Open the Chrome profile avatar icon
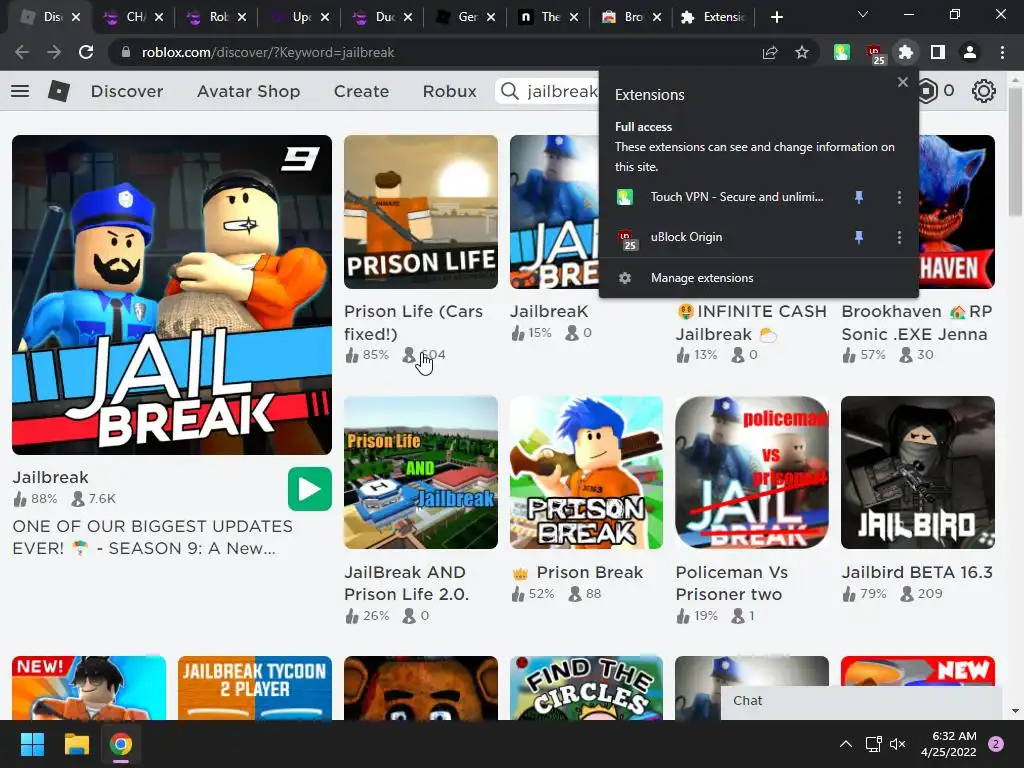This screenshot has width=1024, height=768. point(970,52)
